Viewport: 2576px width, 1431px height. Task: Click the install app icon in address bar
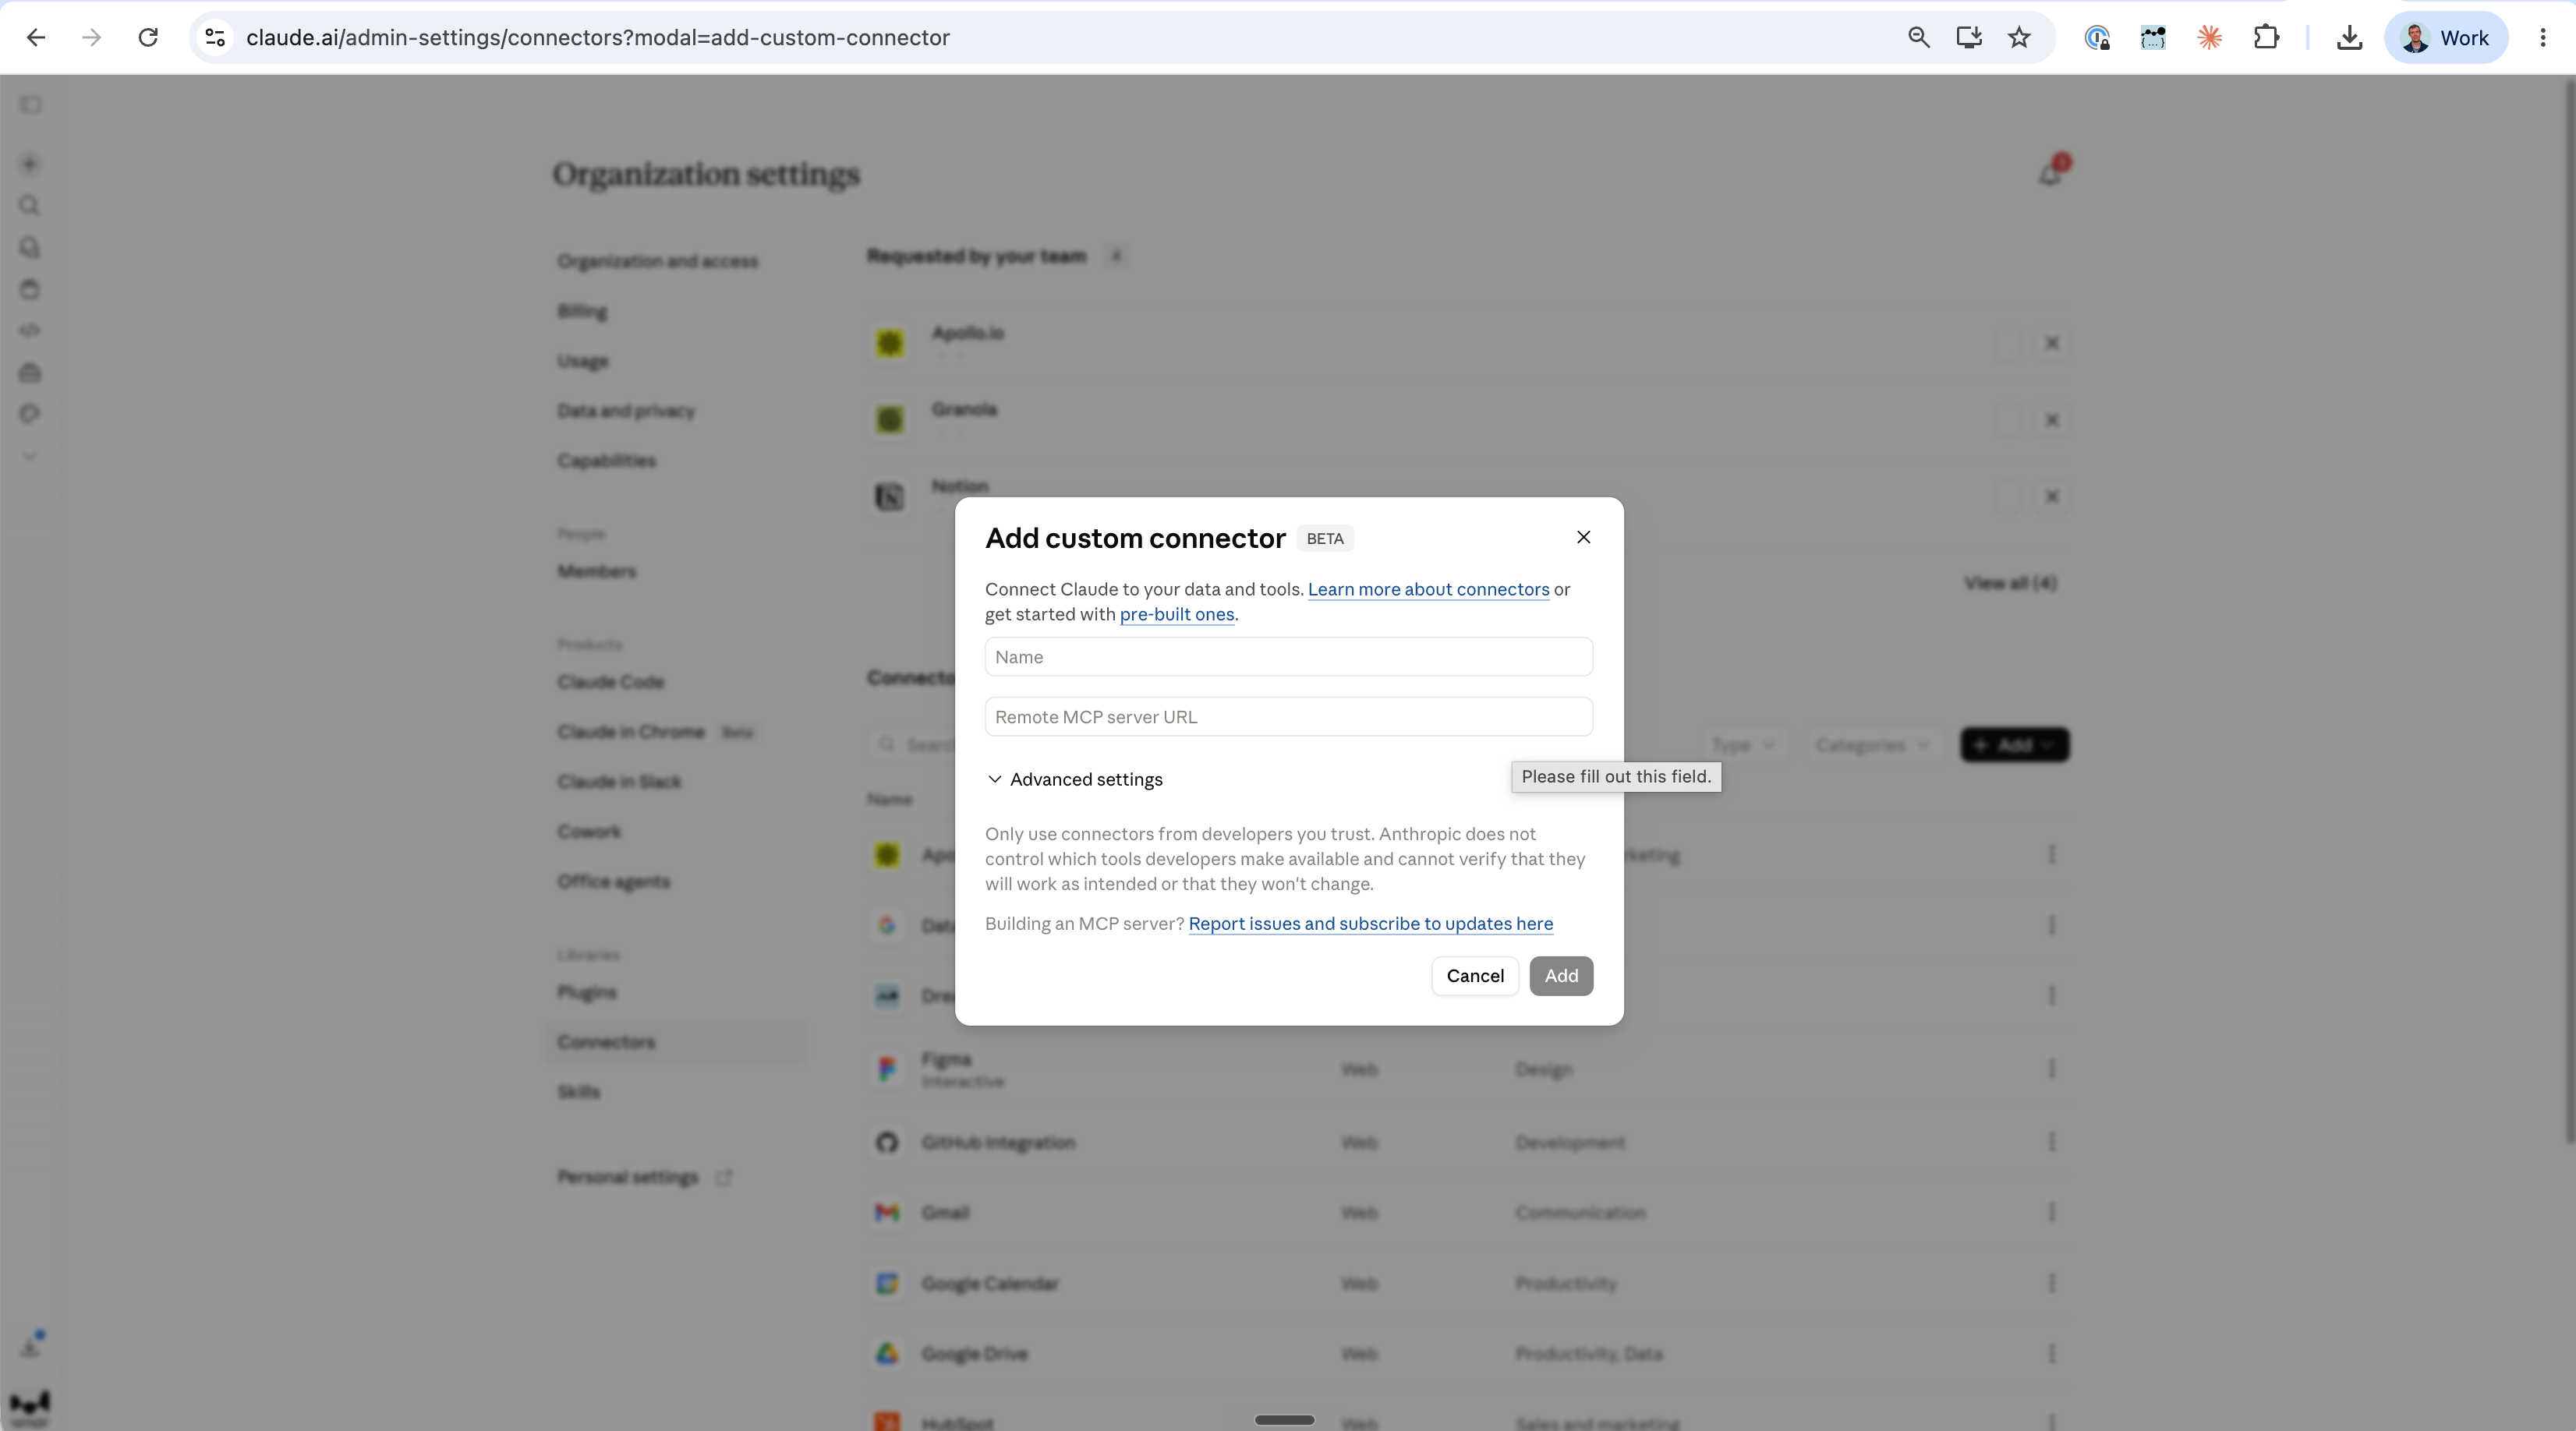pos(1969,38)
